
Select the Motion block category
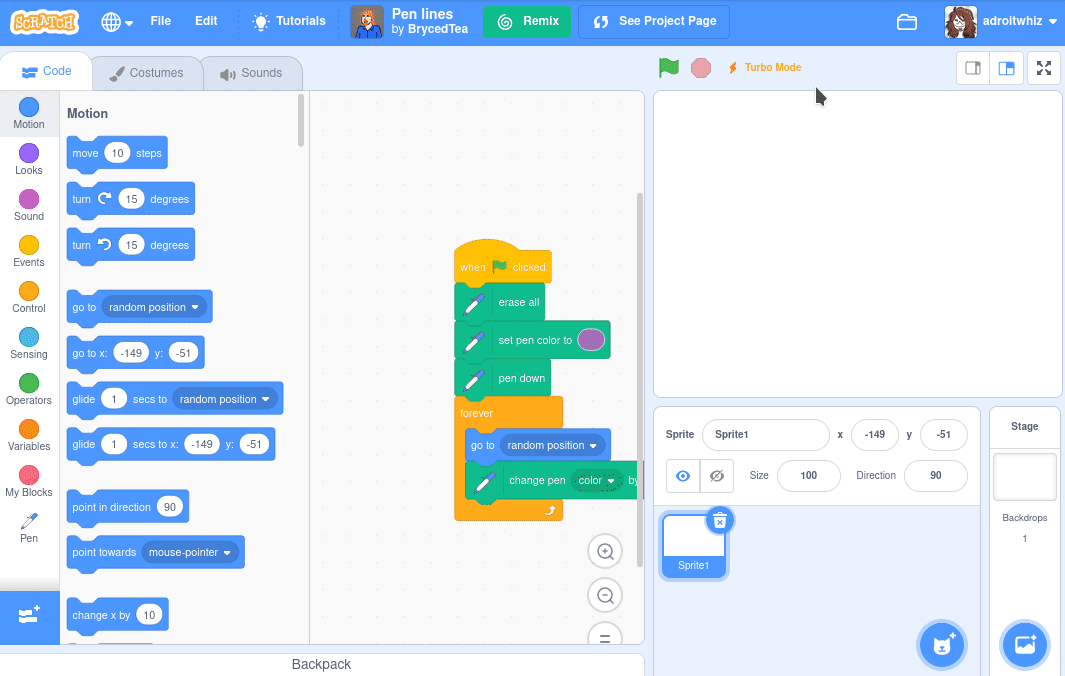[x=29, y=113]
